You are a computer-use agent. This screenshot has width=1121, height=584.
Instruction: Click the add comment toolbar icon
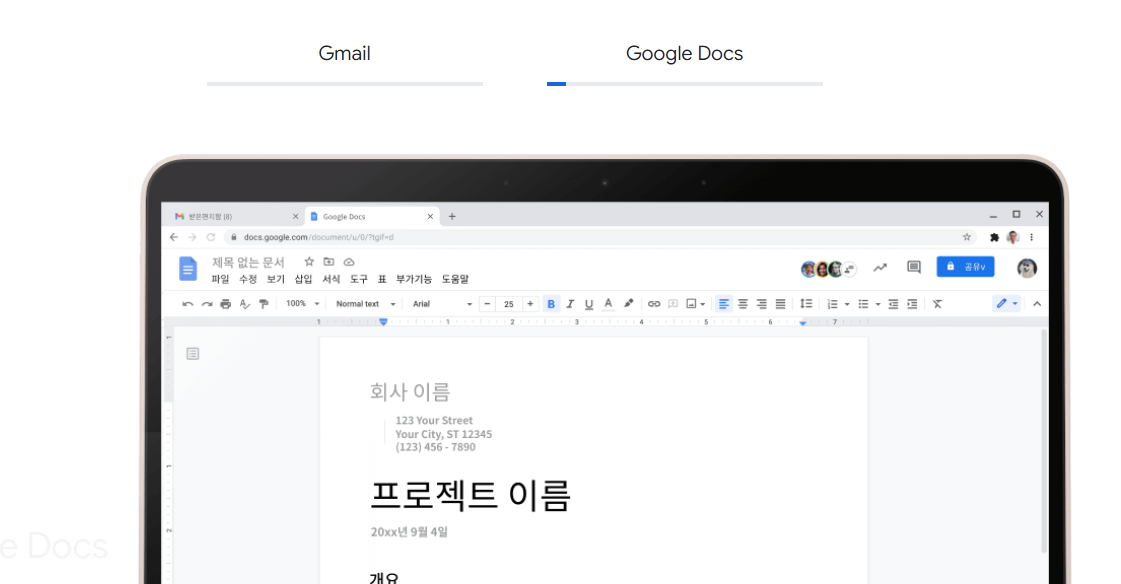pos(673,304)
